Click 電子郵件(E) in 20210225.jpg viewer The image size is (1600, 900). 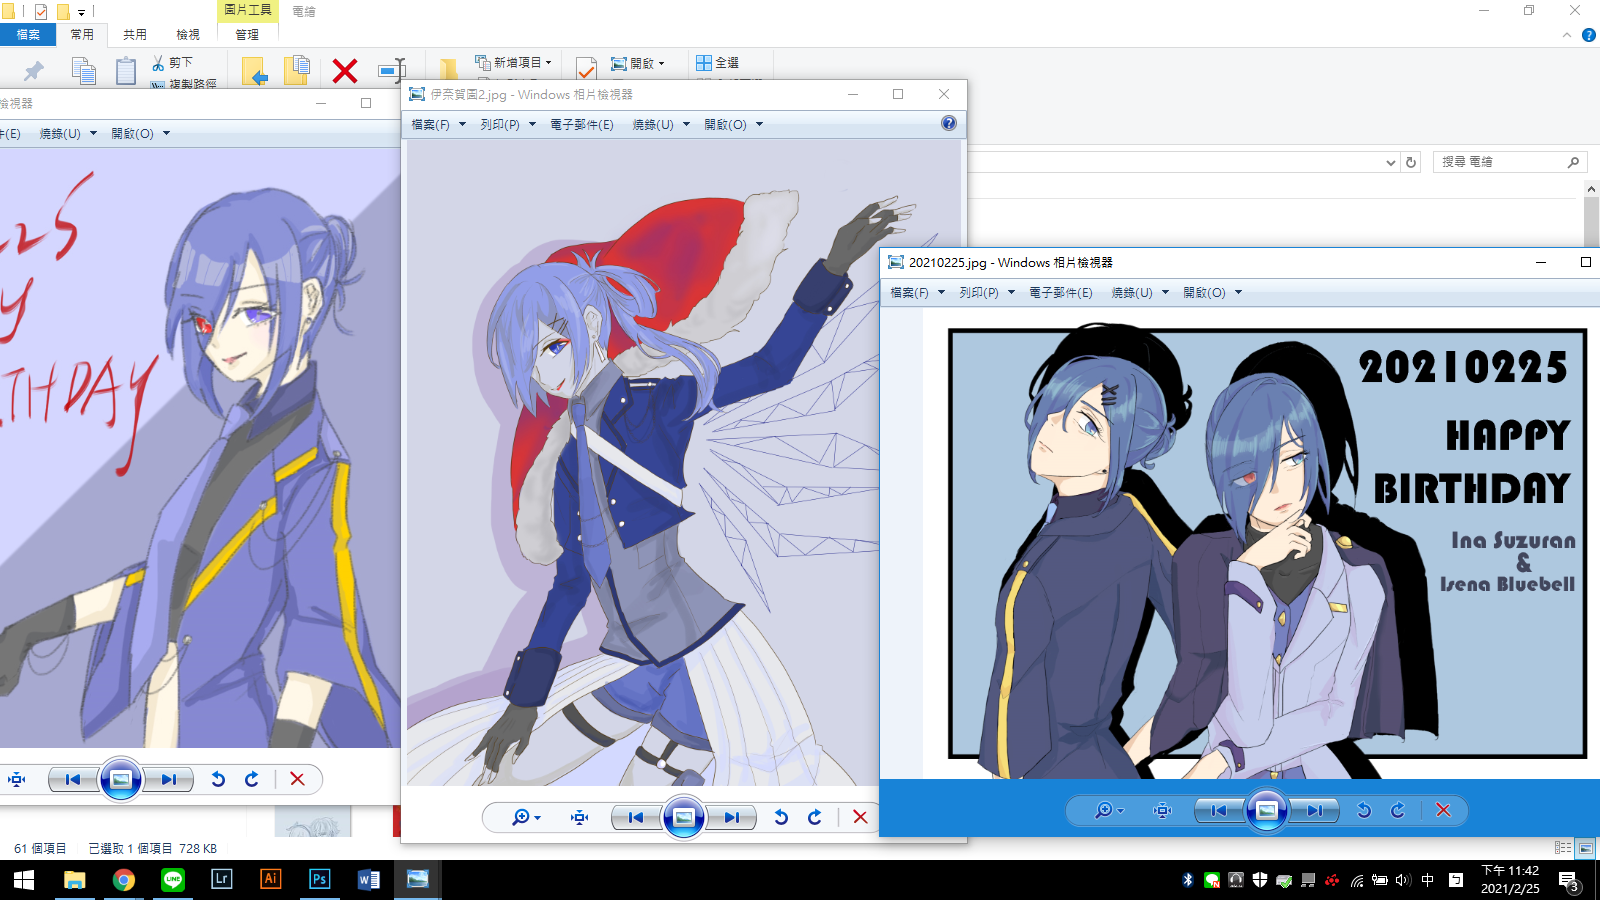coord(1061,293)
